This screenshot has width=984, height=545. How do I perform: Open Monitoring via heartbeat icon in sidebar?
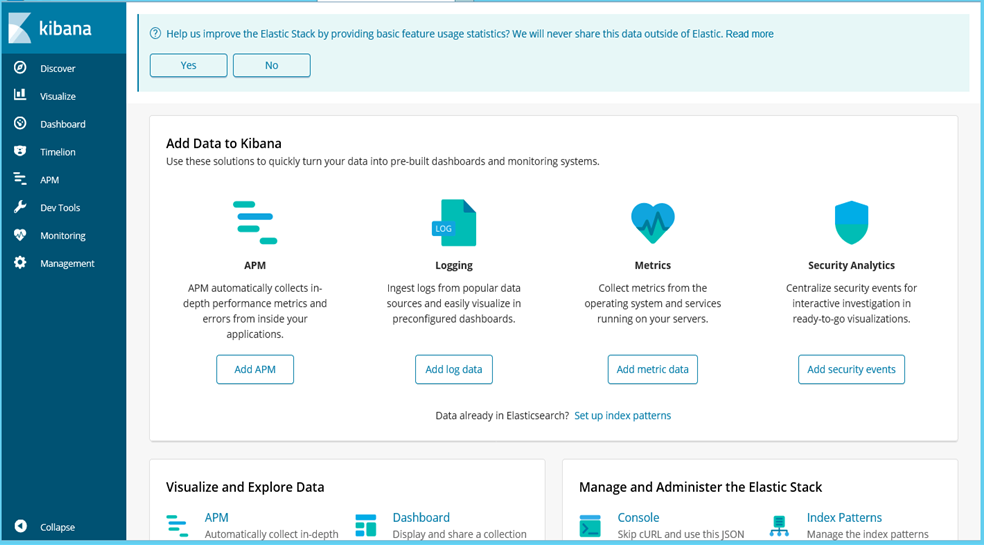[x=20, y=235]
